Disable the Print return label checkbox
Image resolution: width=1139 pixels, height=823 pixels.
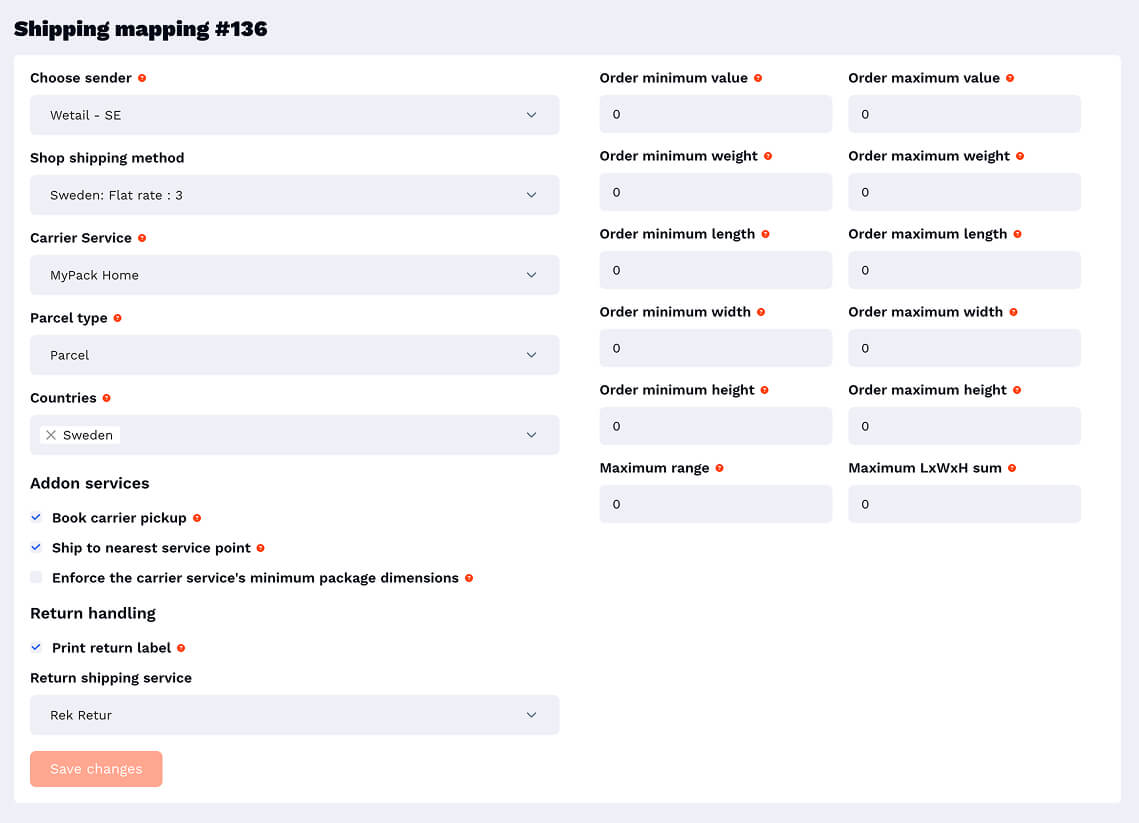tap(36, 648)
